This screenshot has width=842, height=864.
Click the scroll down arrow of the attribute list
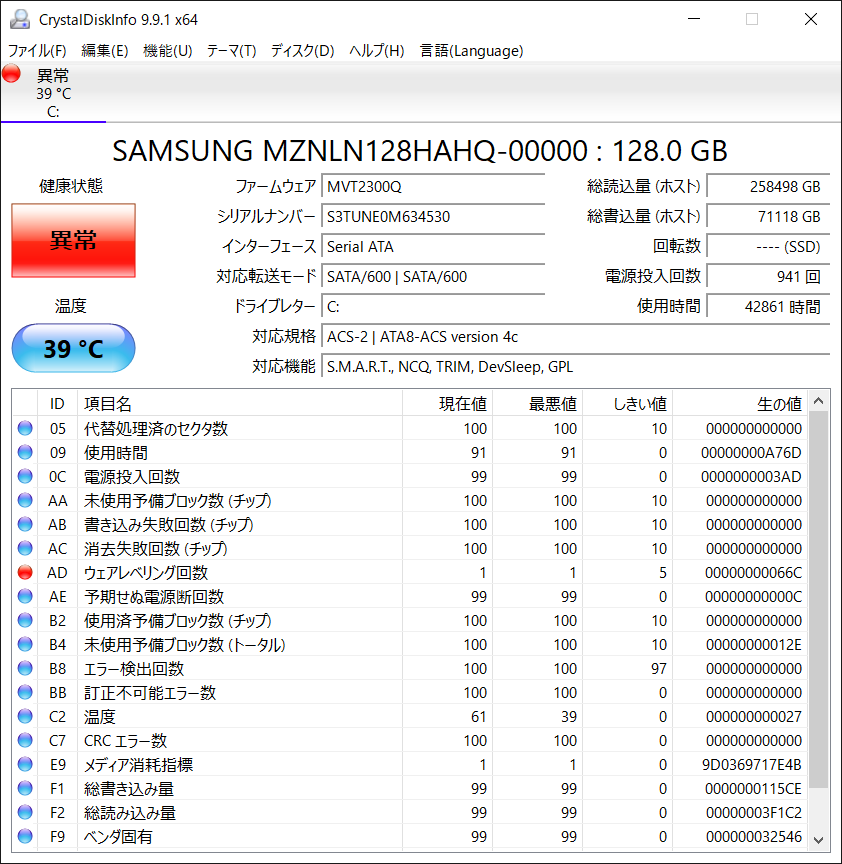[818, 840]
